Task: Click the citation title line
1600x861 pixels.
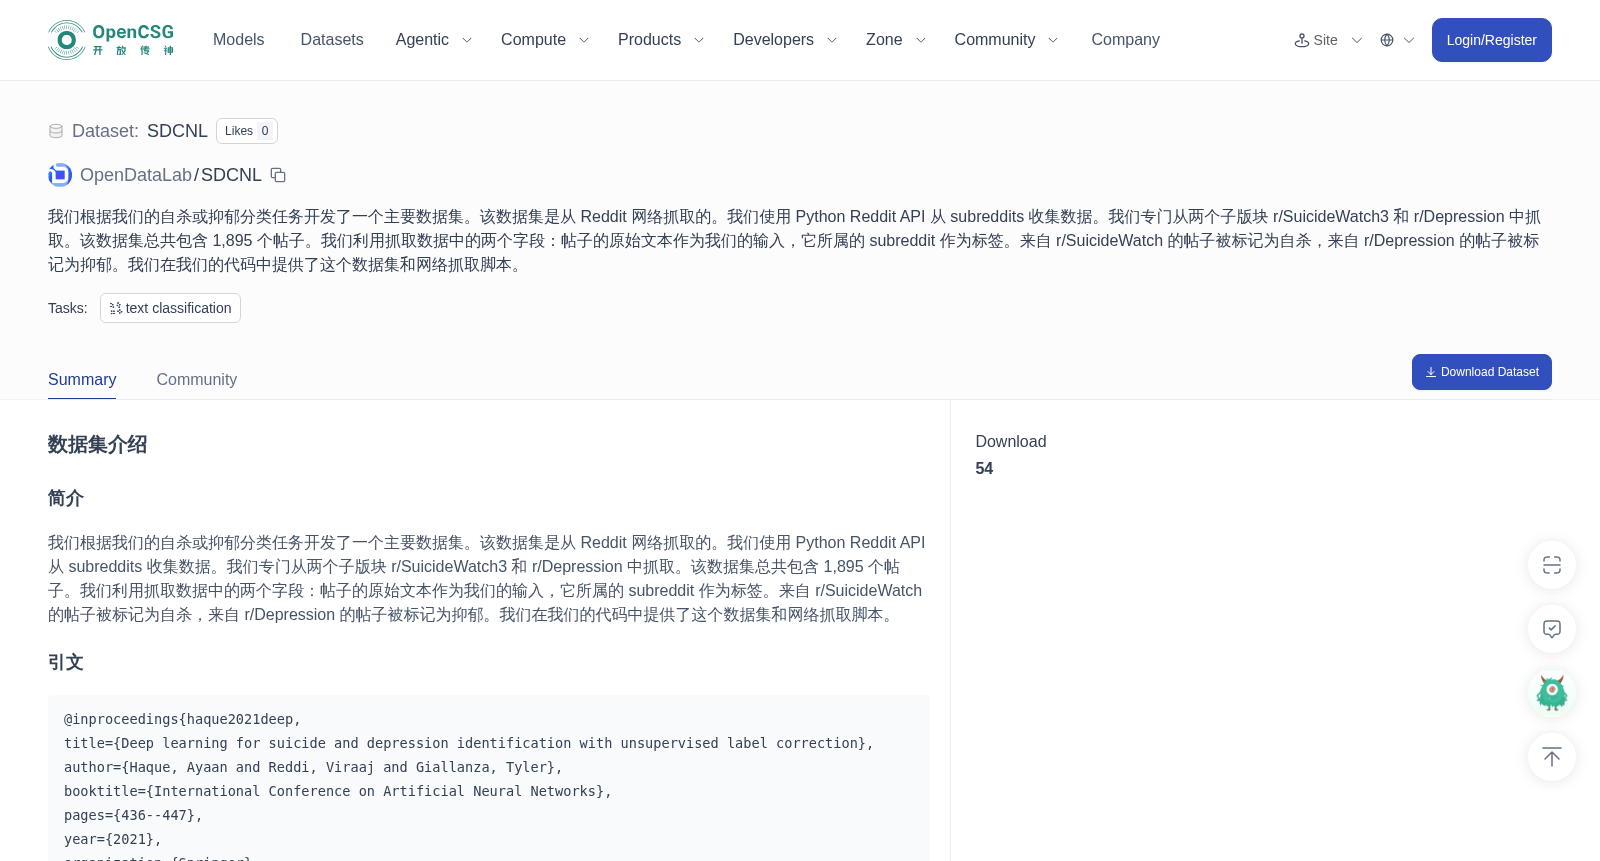Action: (469, 743)
